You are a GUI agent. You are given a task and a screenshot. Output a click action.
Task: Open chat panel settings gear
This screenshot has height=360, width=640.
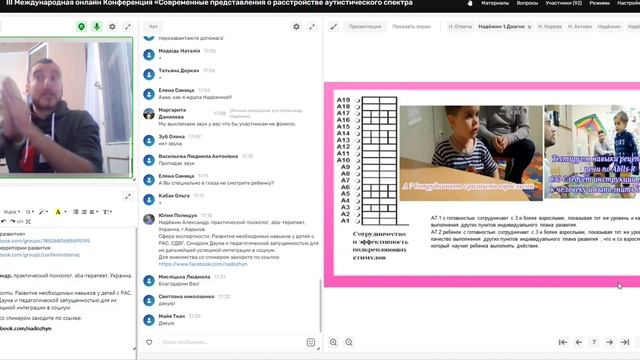pyautogui.click(x=296, y=27)
